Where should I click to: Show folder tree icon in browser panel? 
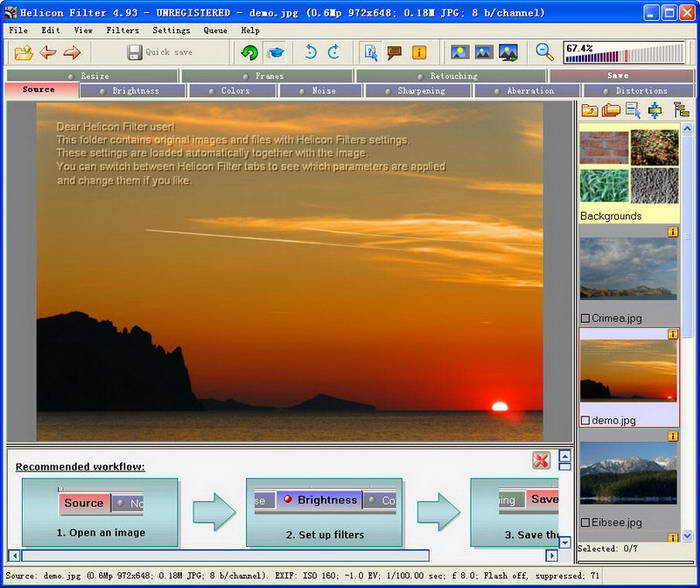point(681,110)
